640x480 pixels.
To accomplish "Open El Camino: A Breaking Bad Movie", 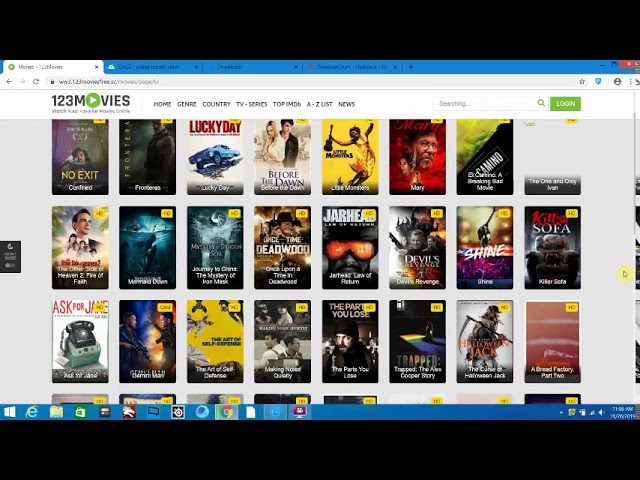I will tap(485, 157).
